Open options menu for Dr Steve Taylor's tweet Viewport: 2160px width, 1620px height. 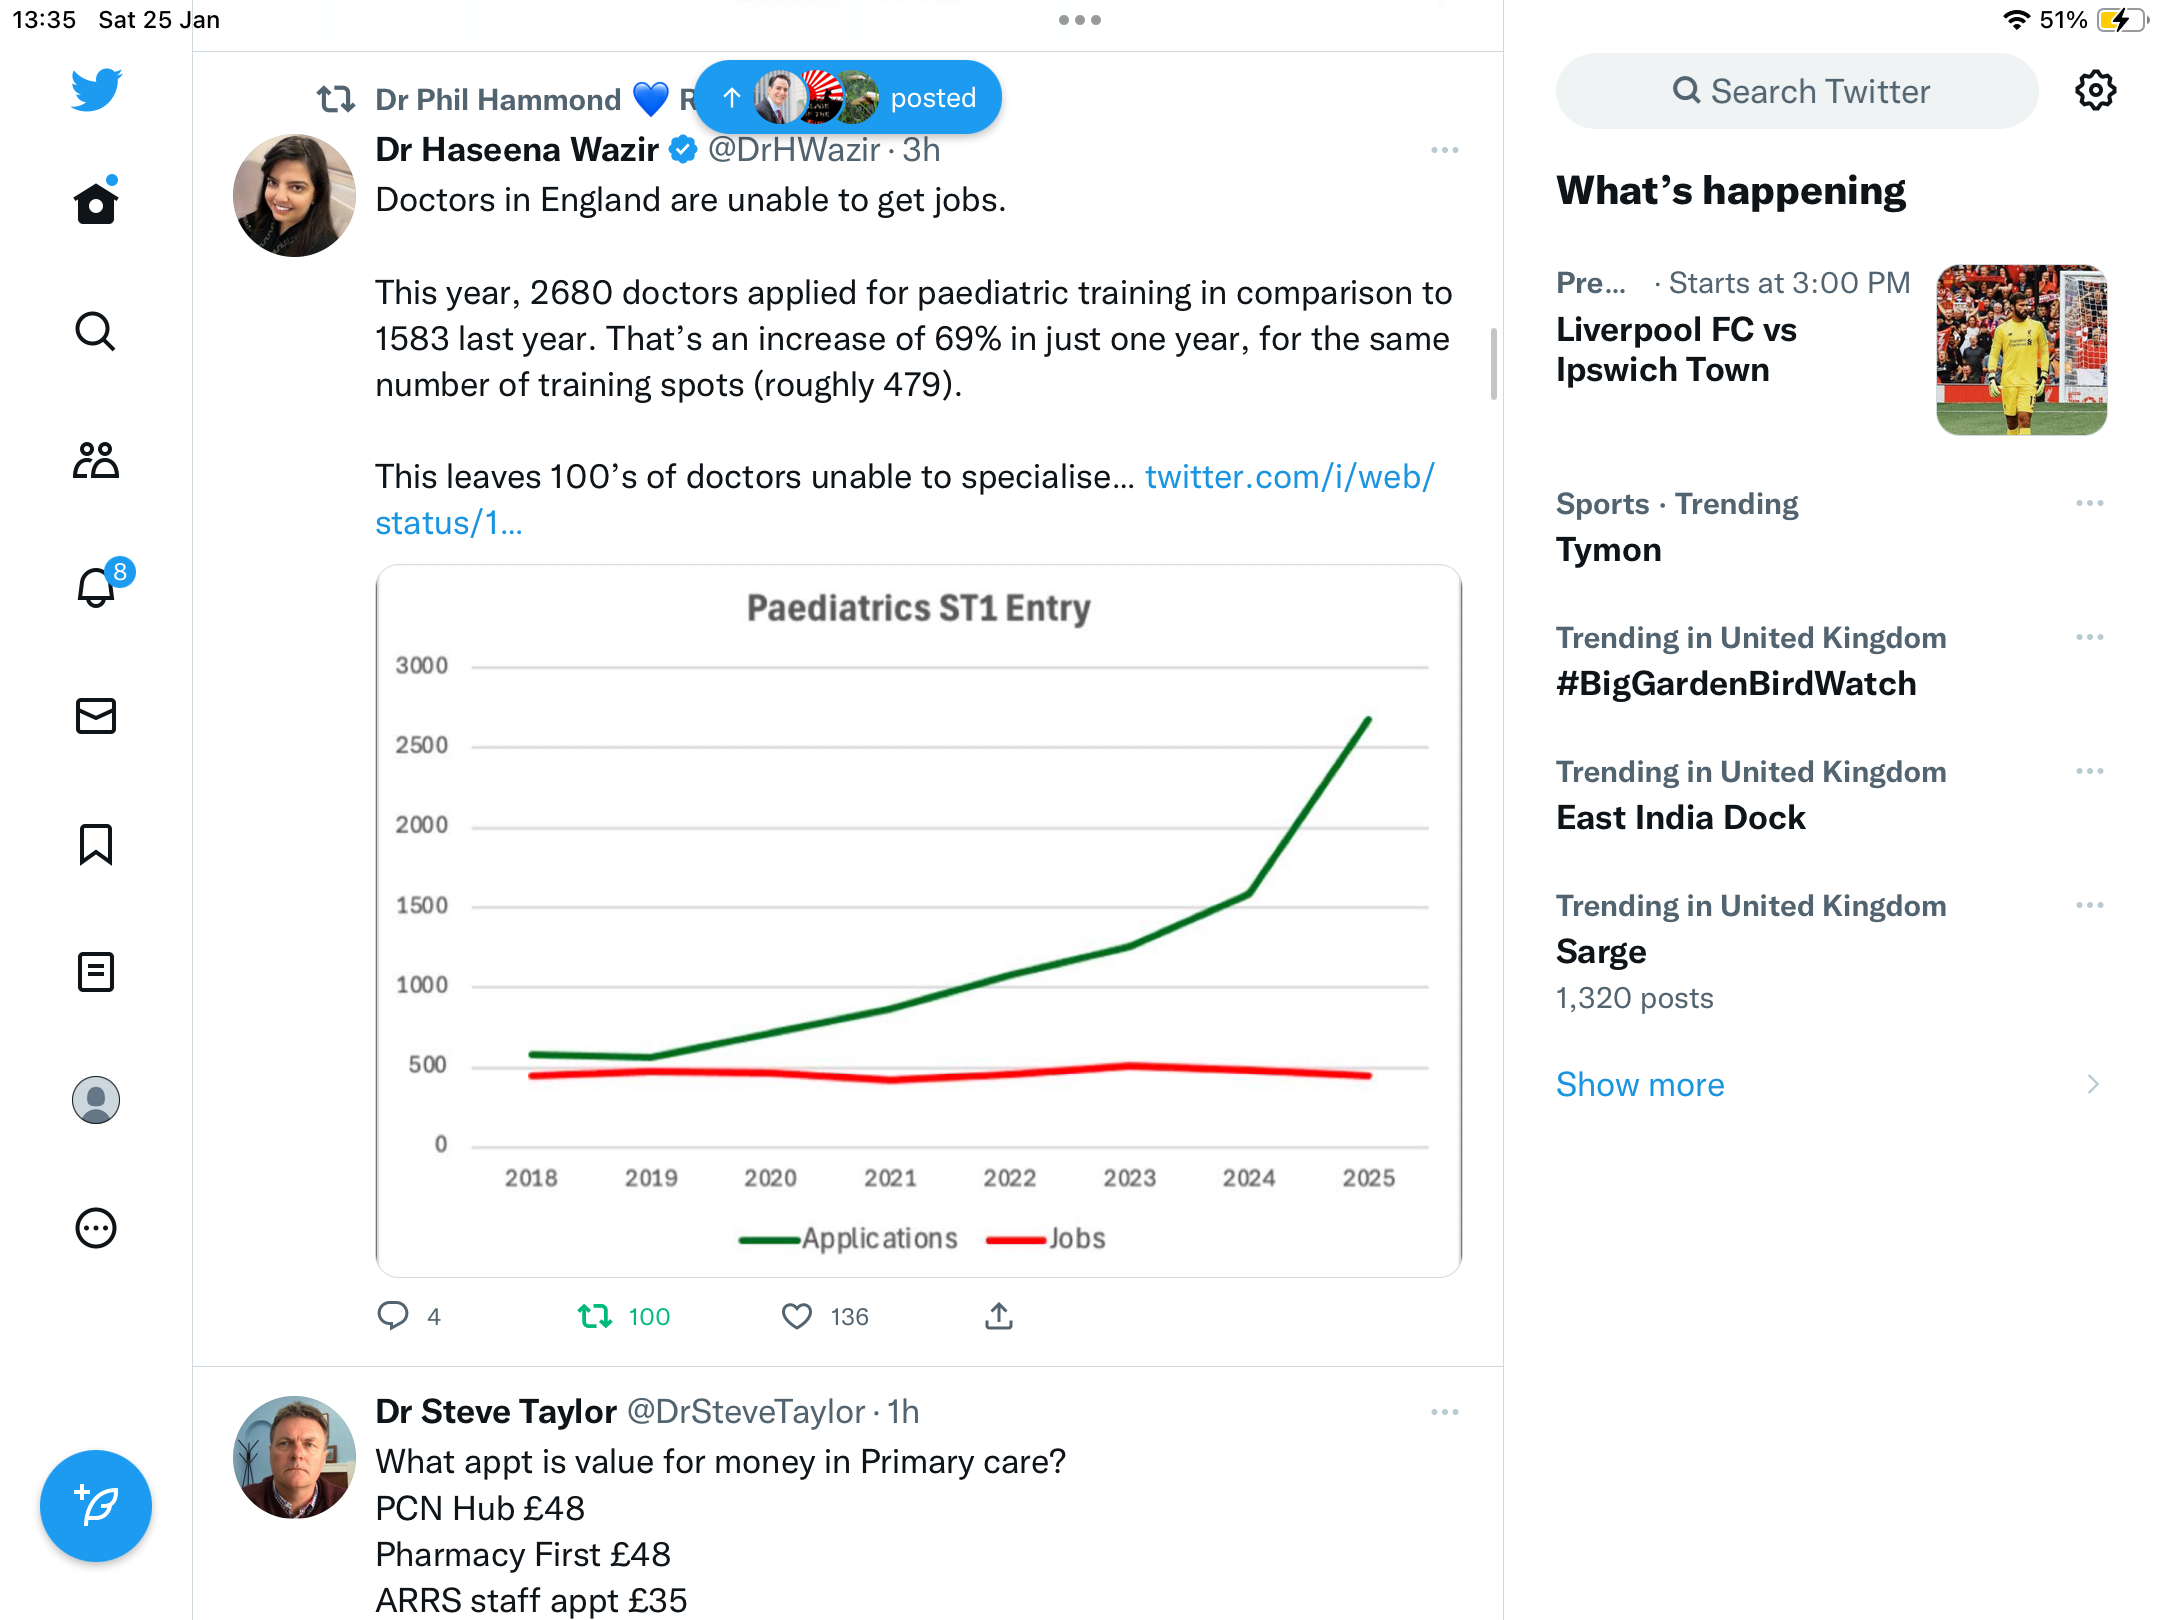tap(1445, 1412)
